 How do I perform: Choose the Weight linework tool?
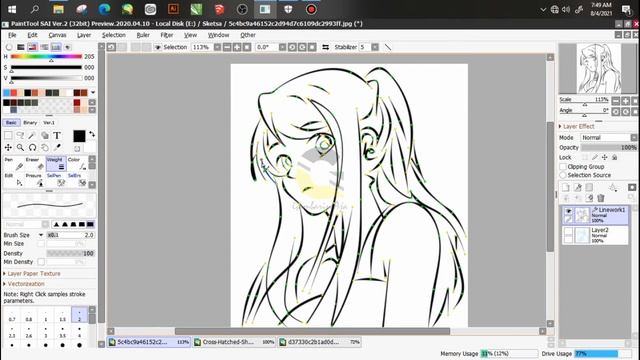pyautogui.click(x=56, y=164)
